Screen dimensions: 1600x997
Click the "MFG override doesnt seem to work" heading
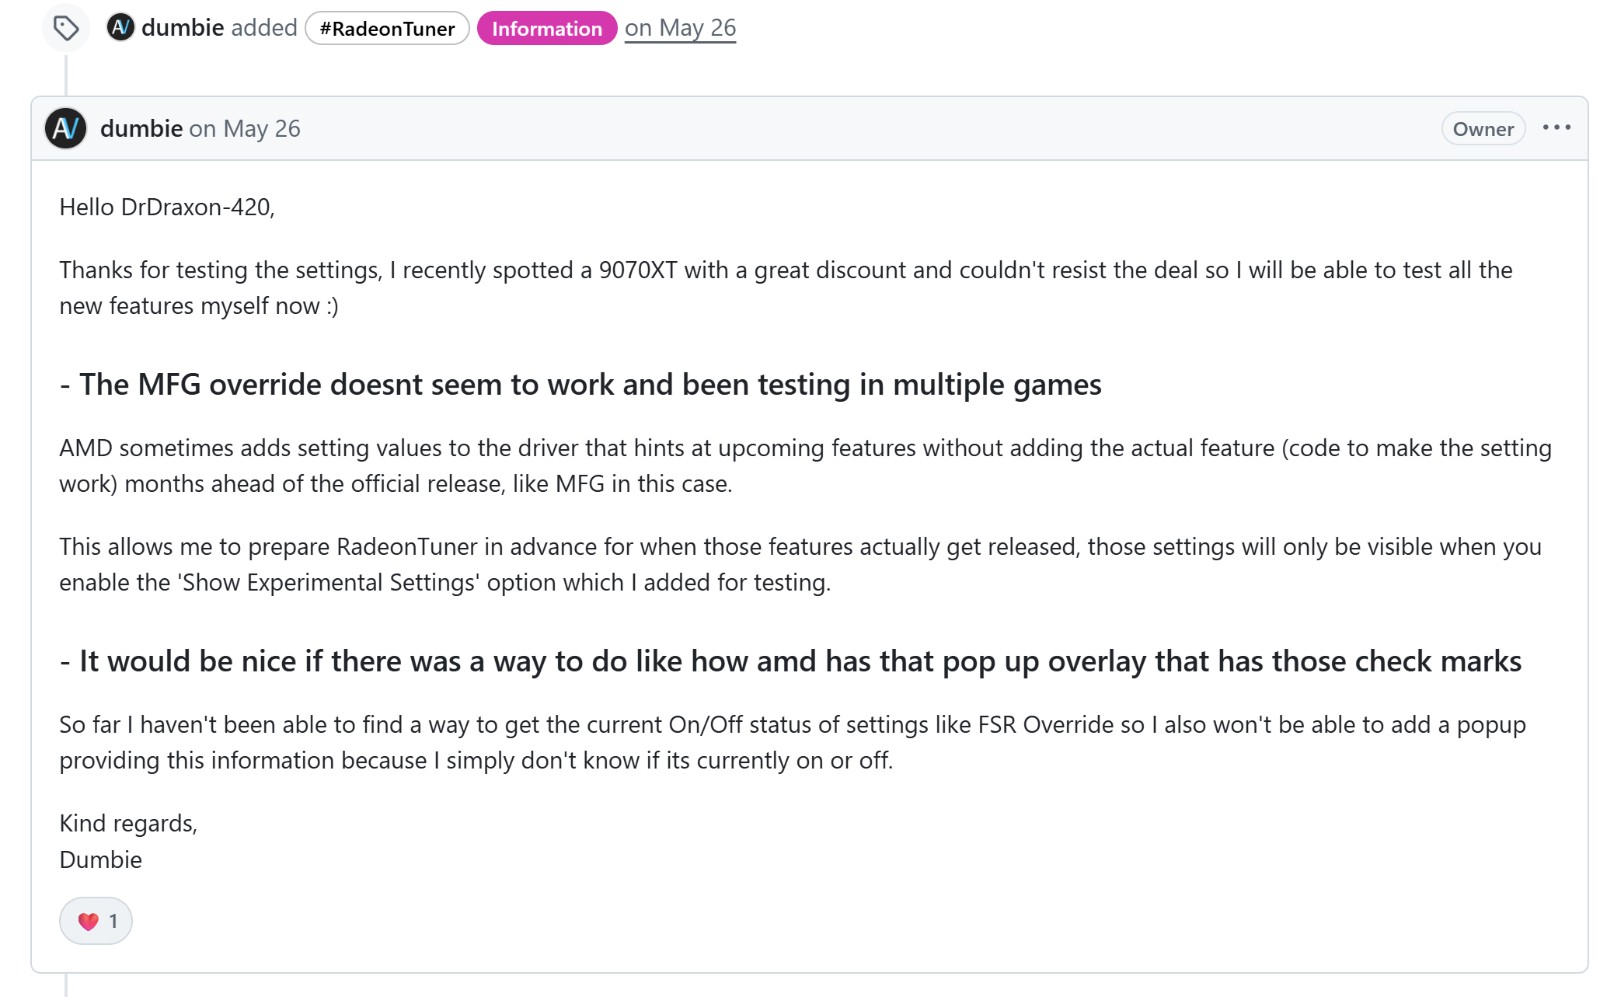pyautogui.click(x=580, y=384)
